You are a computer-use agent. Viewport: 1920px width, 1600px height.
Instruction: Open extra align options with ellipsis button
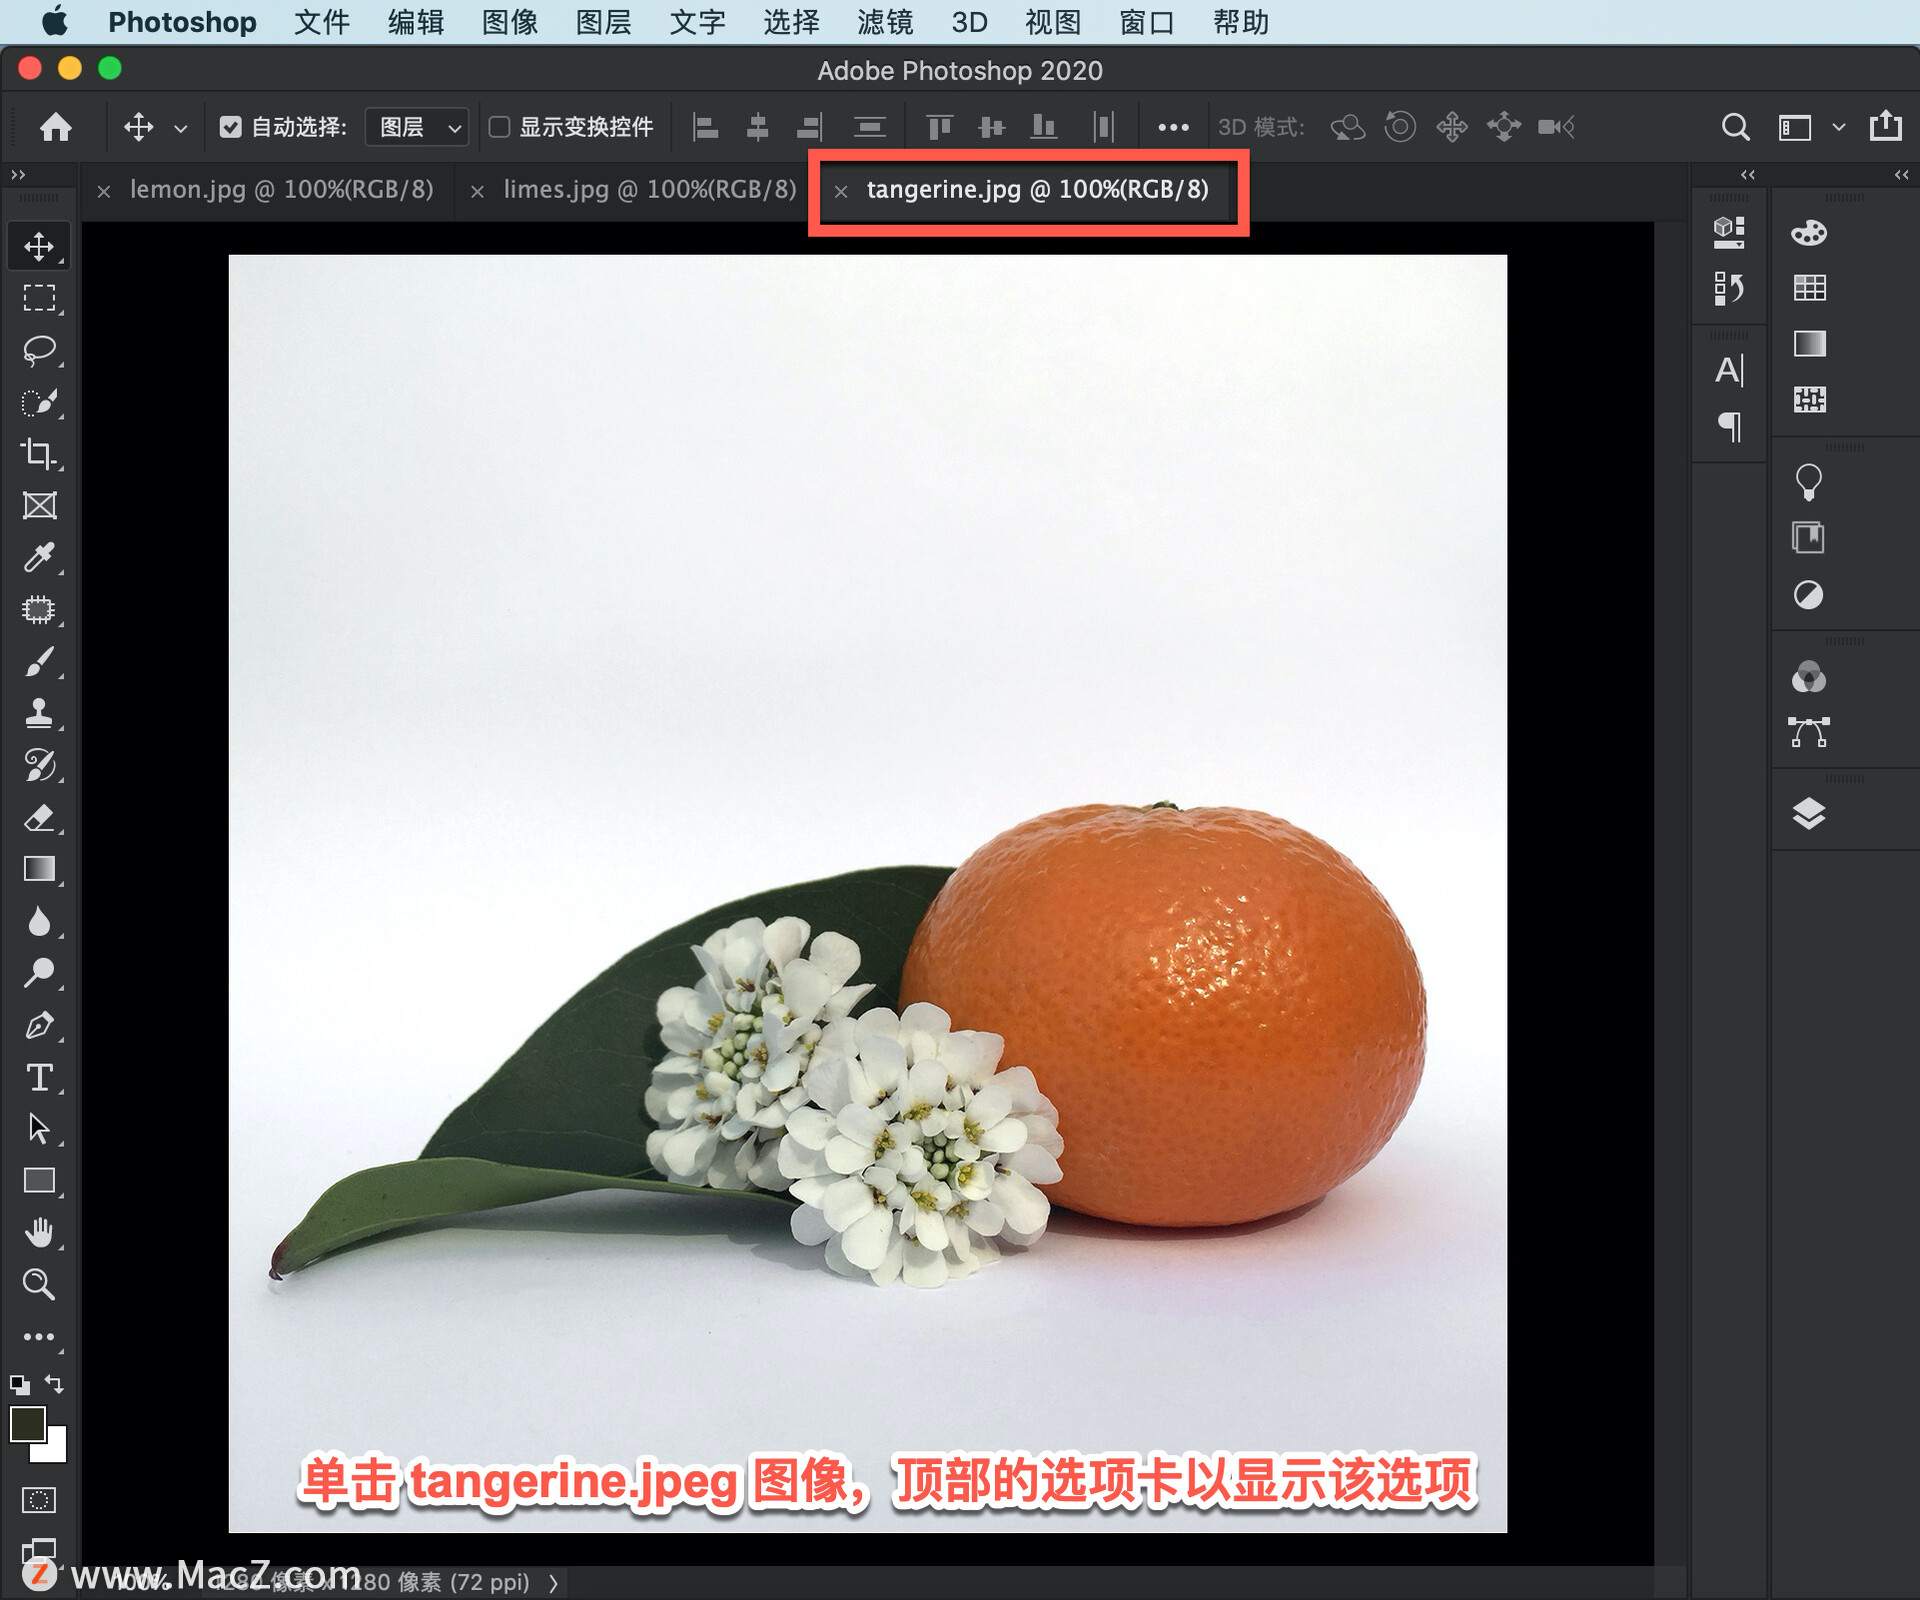tap(1173, 127)
